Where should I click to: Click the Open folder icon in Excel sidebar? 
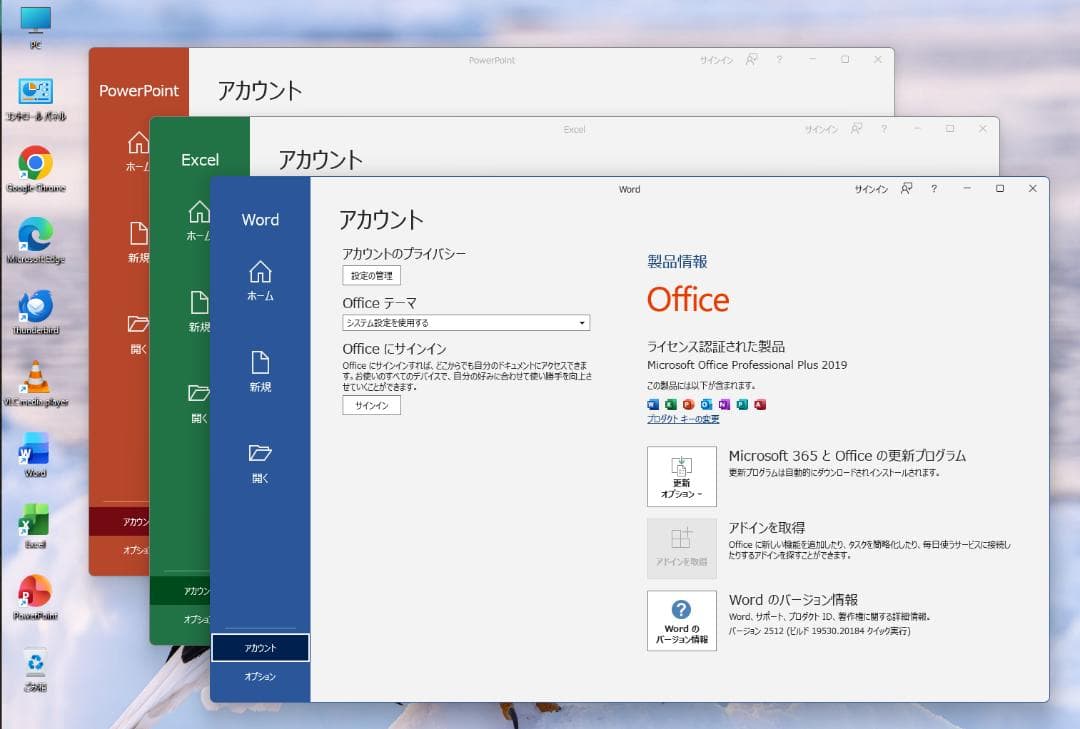[x=198, y=393]
